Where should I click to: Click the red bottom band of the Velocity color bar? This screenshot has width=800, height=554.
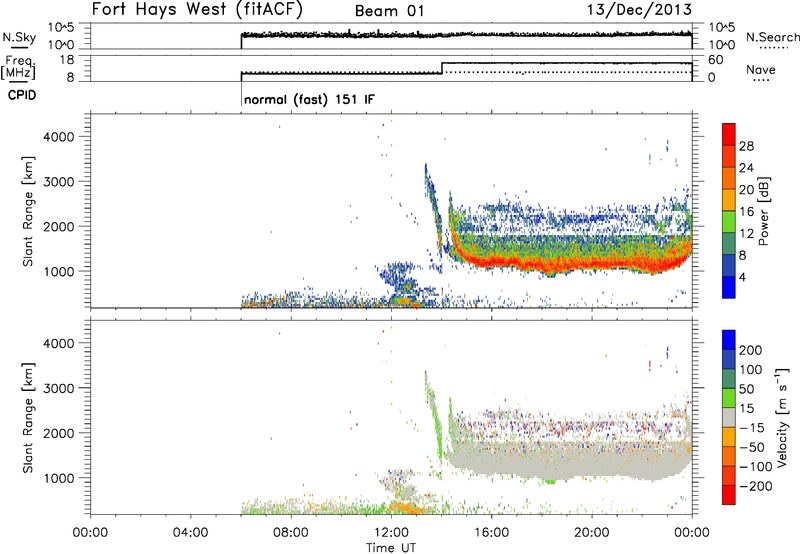coord(729,495)
